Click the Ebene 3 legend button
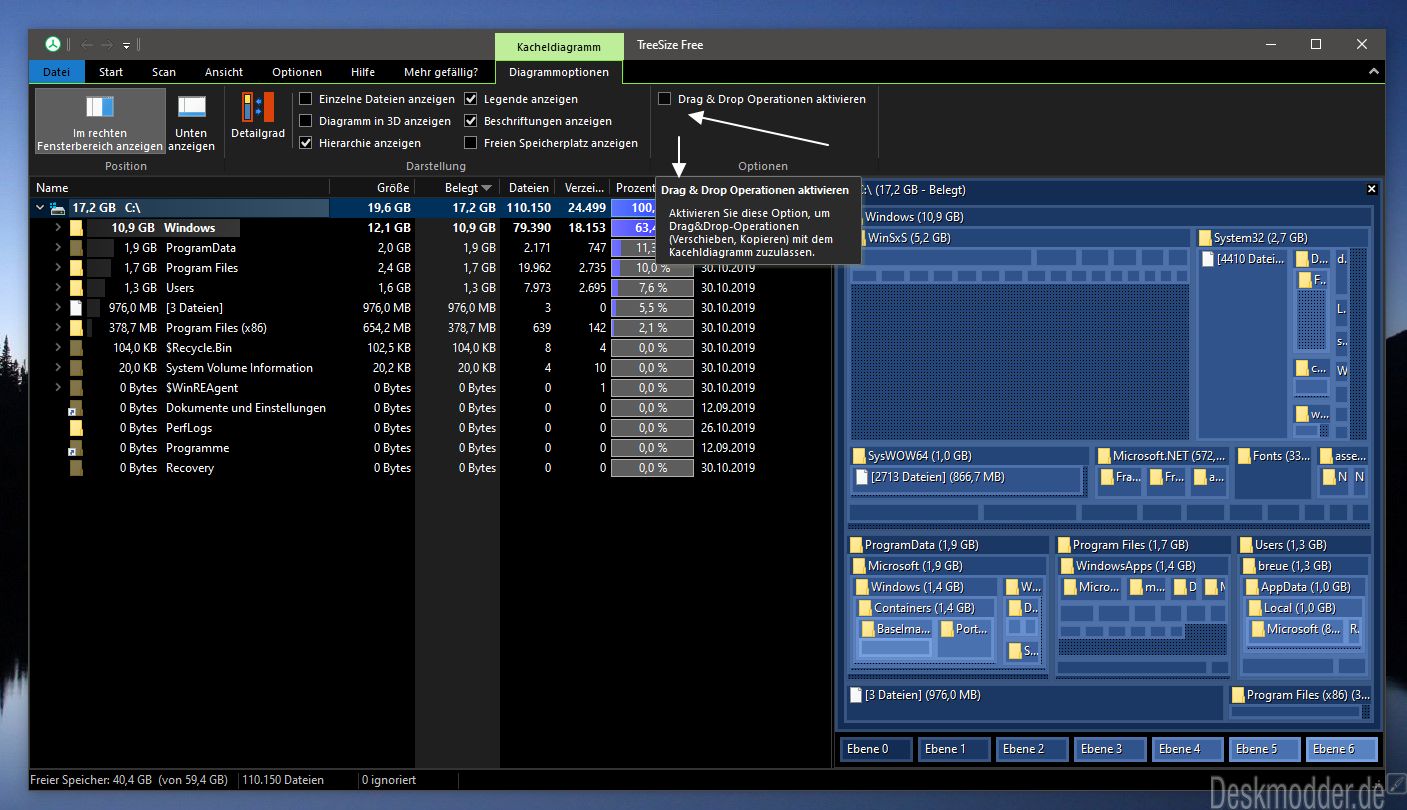Screen dimensions: 1407x810 pyautogui.click(x=1110, y=749)
